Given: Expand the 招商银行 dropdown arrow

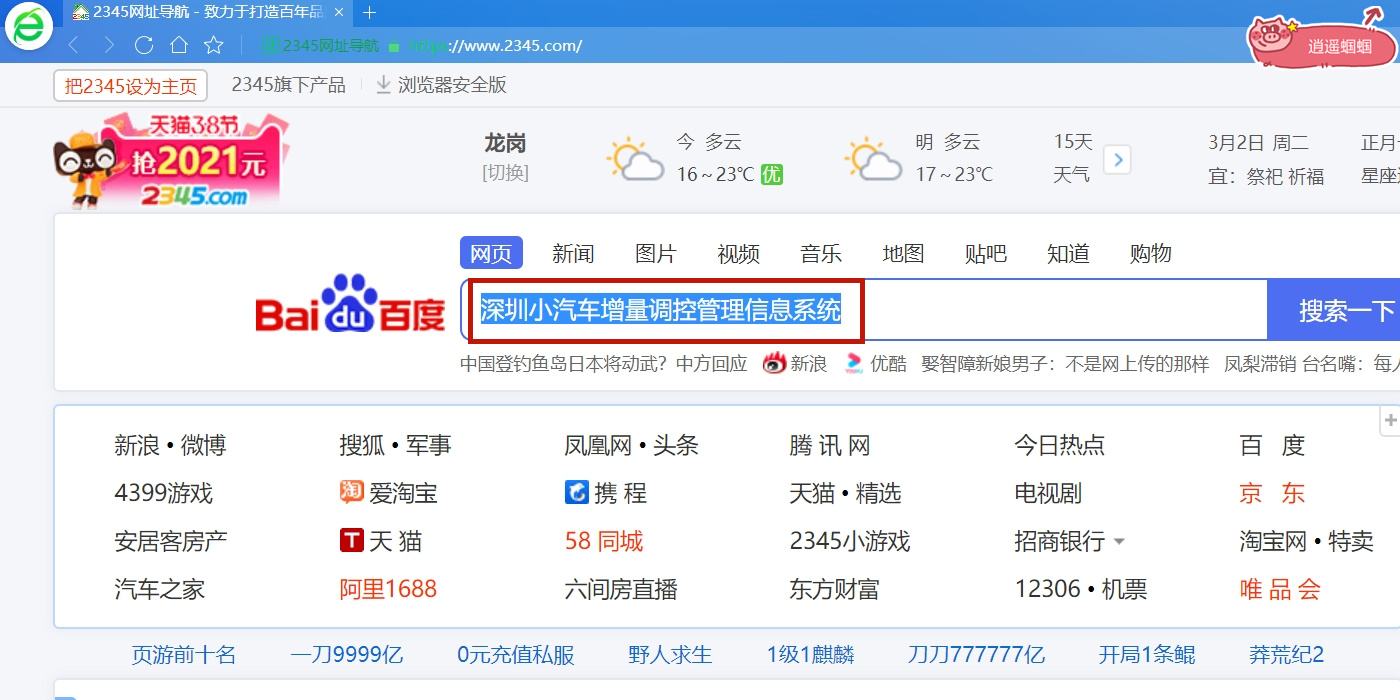Looking at the screenshot, I should pyautogui.click(x=1119, y=542).
